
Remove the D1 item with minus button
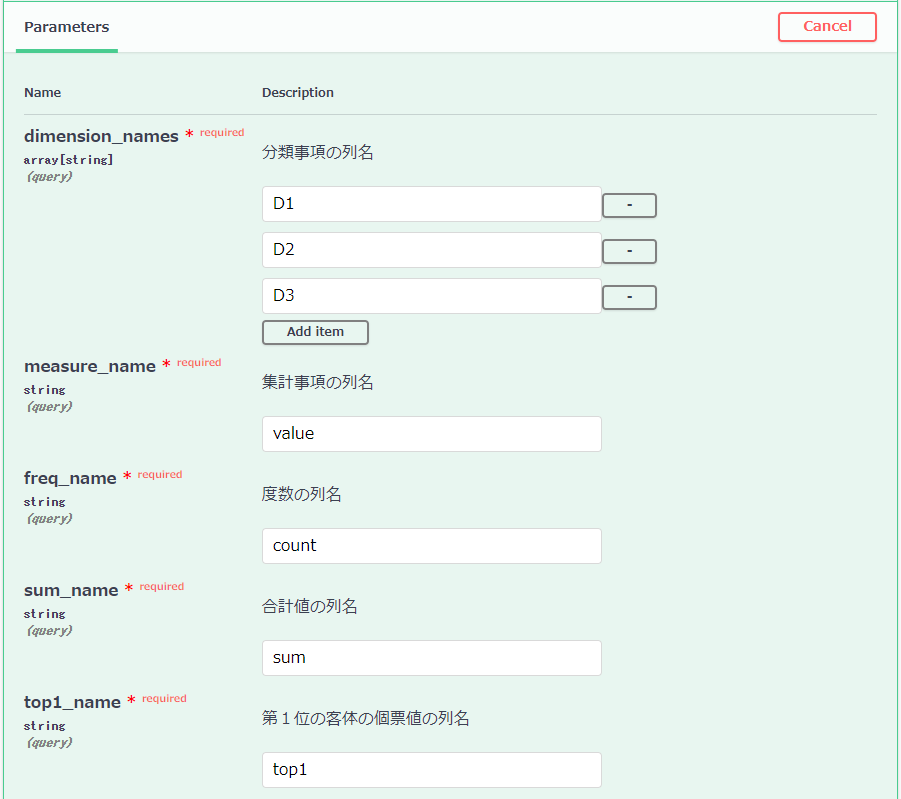[x=629, y=205]
